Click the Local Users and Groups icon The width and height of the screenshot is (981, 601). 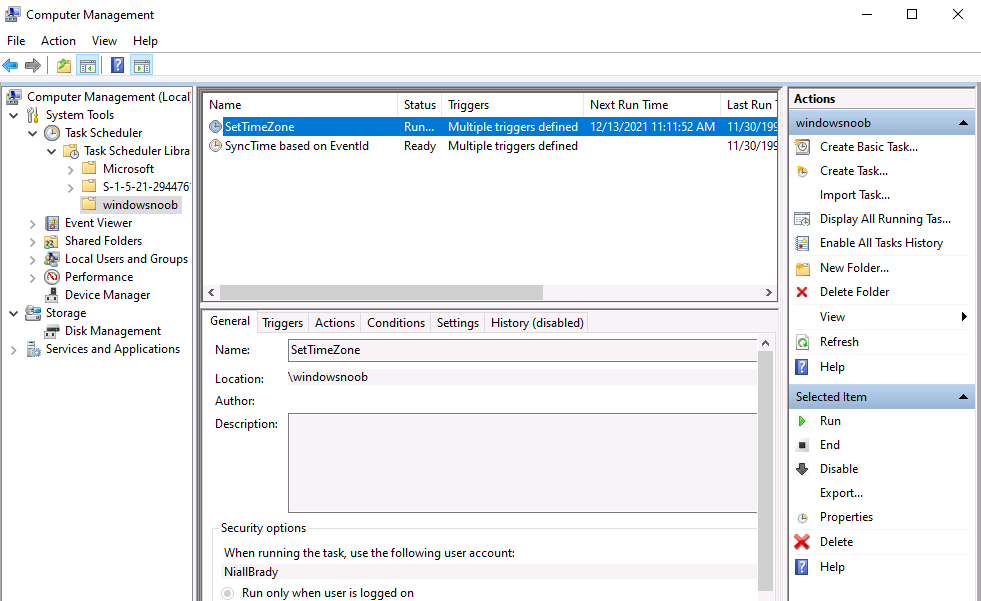click(52, 259)
